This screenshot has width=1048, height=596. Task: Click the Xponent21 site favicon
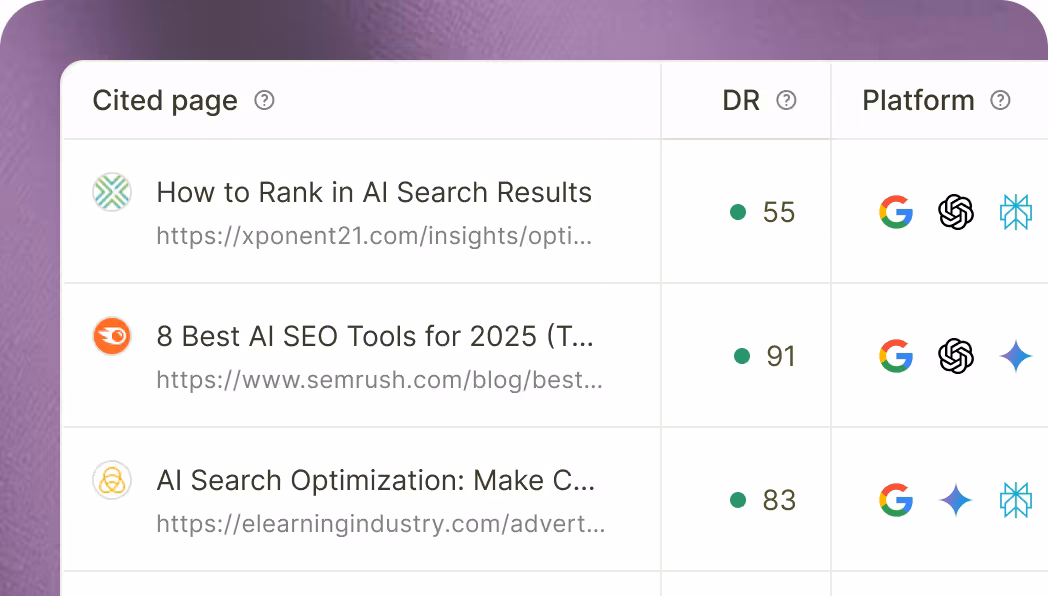point(112,192)
